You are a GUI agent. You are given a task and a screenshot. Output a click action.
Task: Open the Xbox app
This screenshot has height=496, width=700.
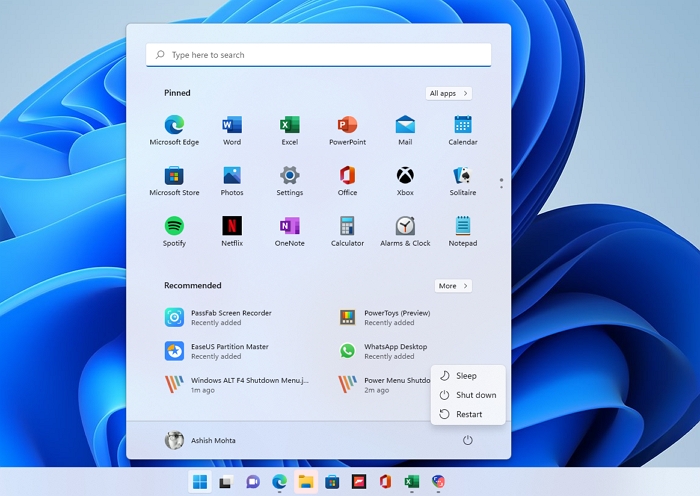pyautogui.click(x=405, y=181)
